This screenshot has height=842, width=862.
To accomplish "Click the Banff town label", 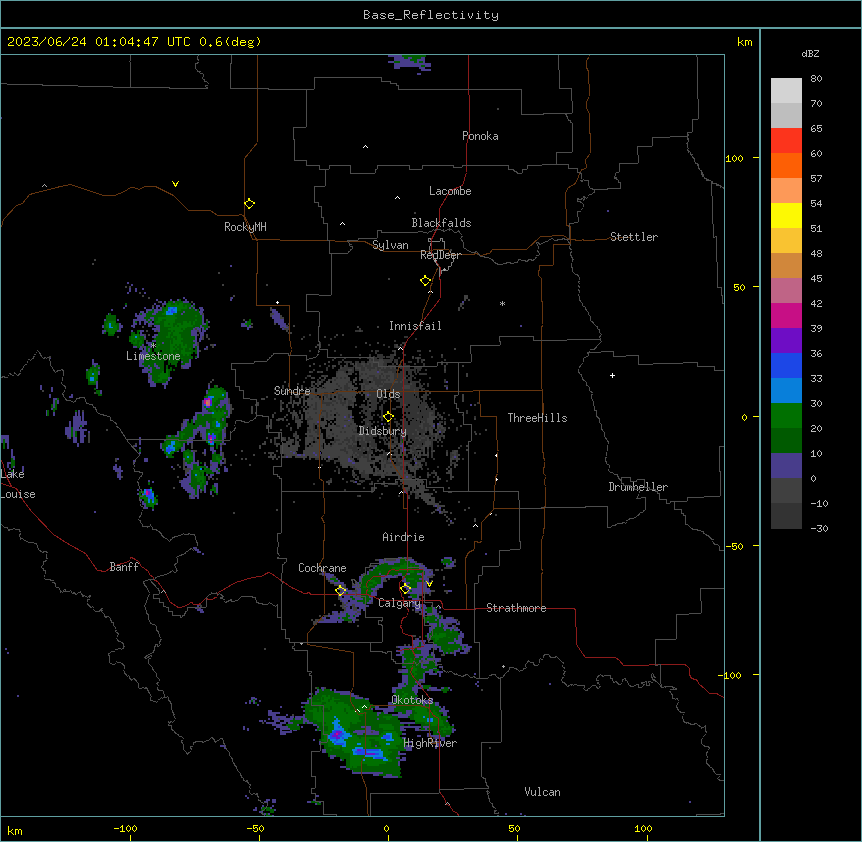I will tap(124, 567).
